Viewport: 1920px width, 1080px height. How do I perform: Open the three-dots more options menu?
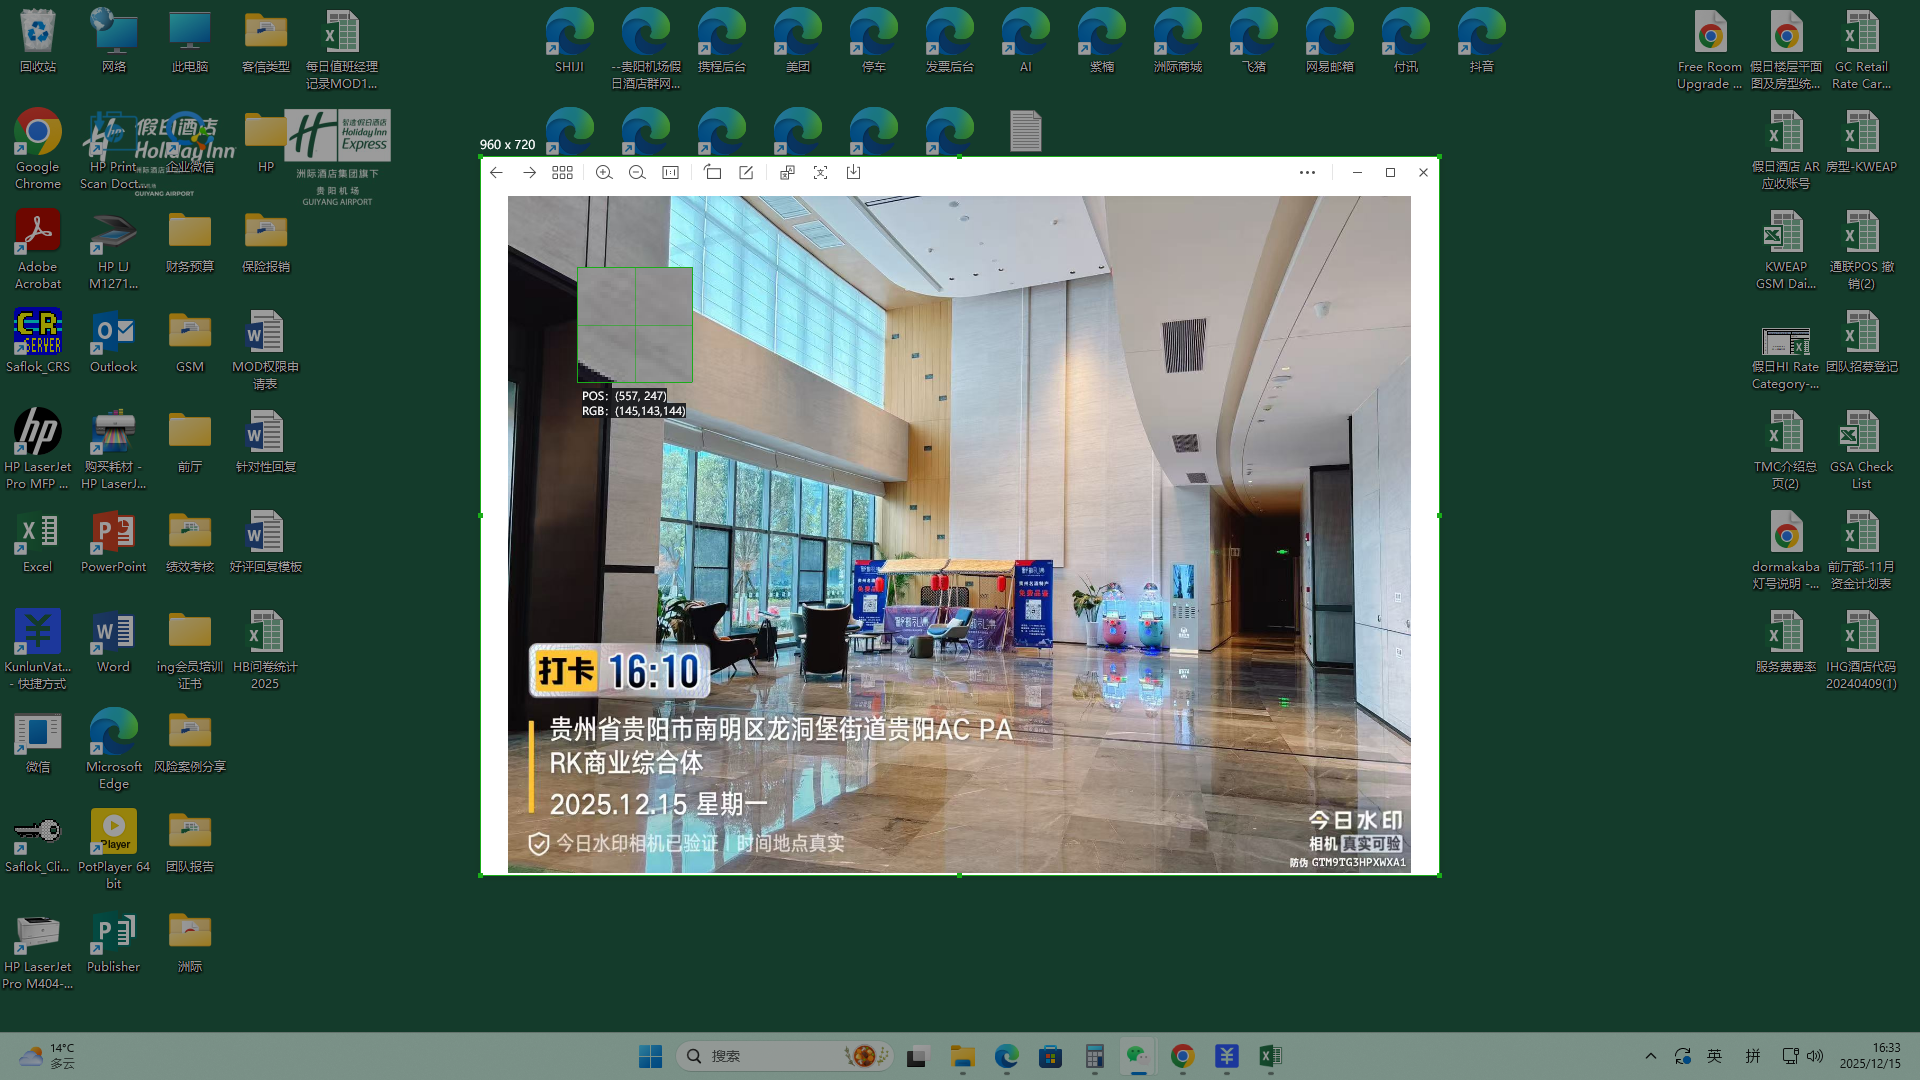click(1307, 172)
